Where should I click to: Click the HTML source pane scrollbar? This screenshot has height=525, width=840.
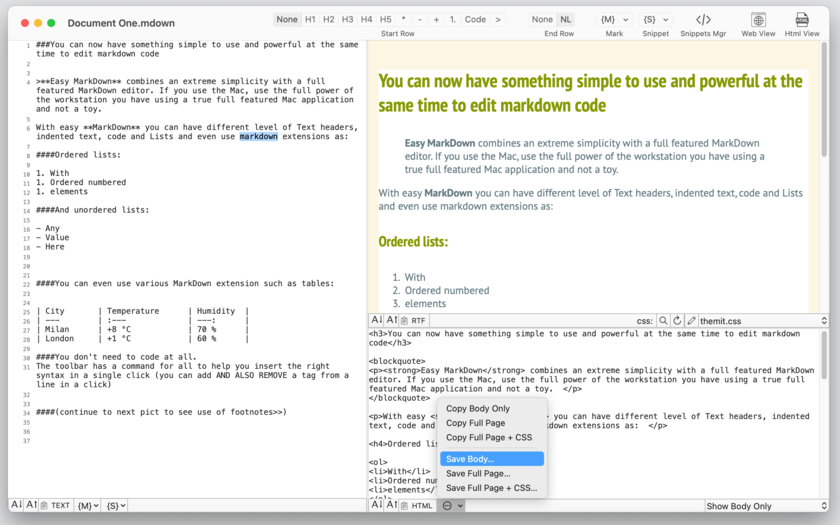824,355
